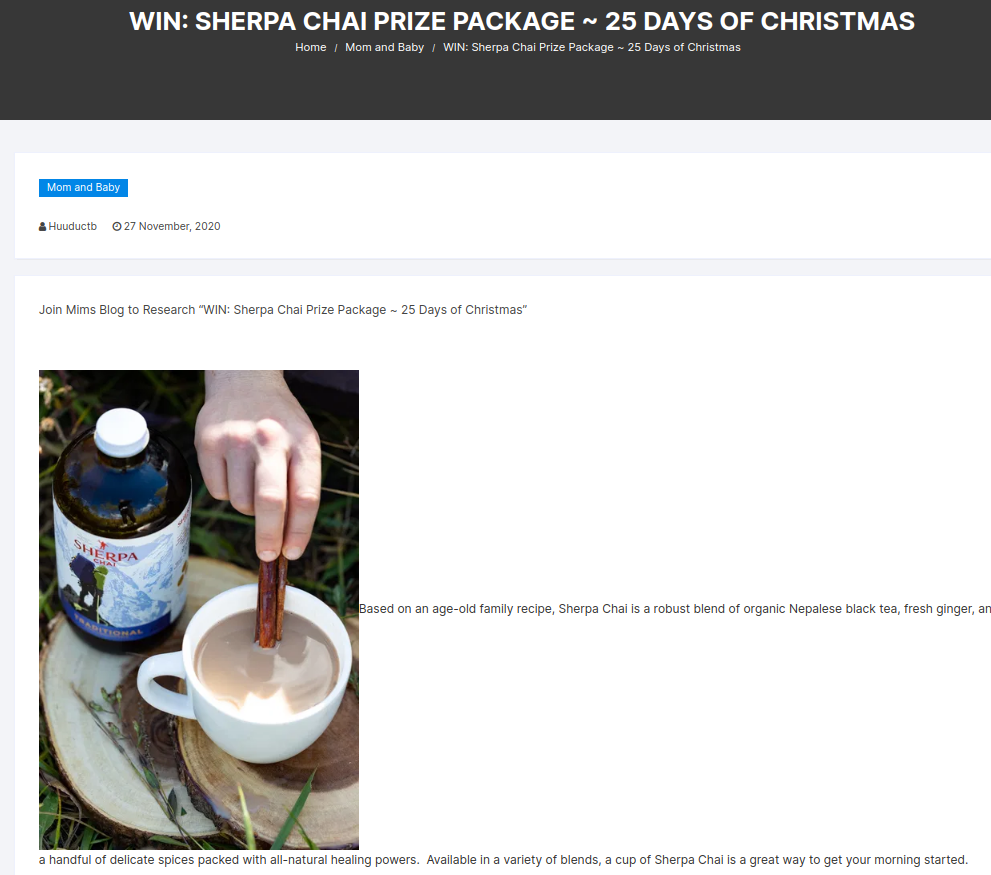
Task: Open the 27 November, 2020 date link
Action: coord(172,226)
